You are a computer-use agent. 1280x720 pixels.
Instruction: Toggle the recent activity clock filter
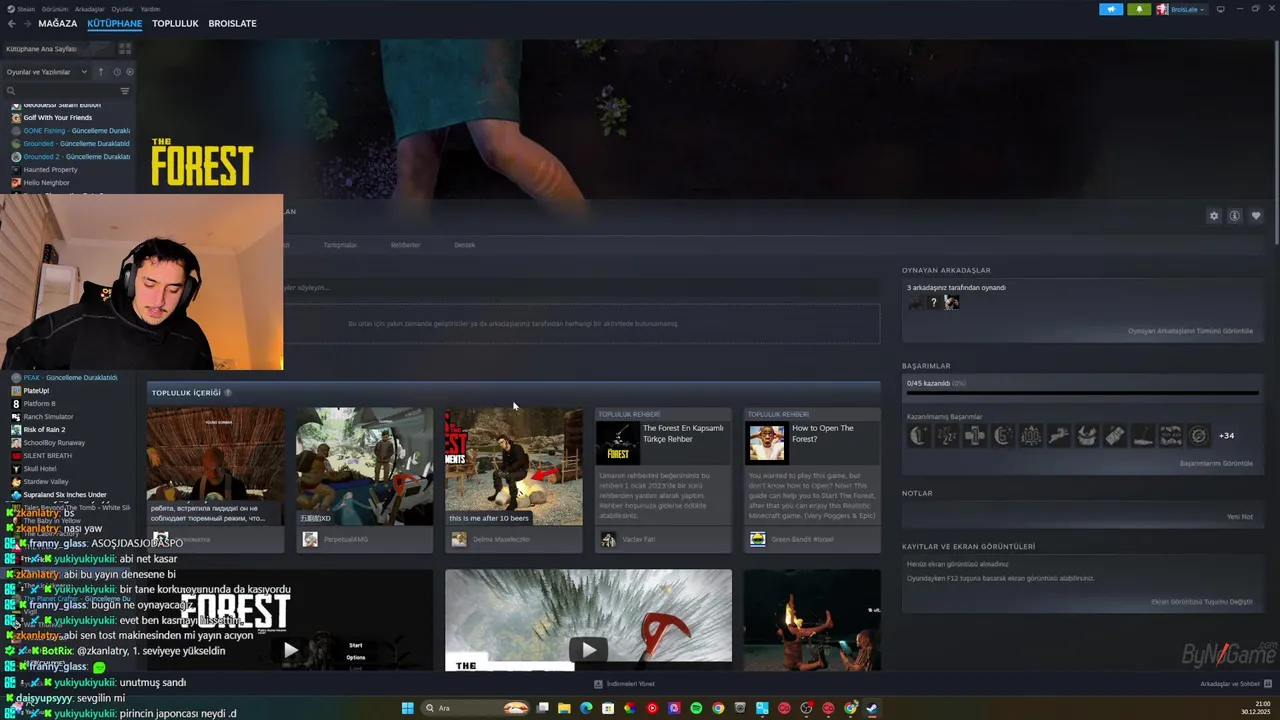pyautogui.click(x=117, y=72)
